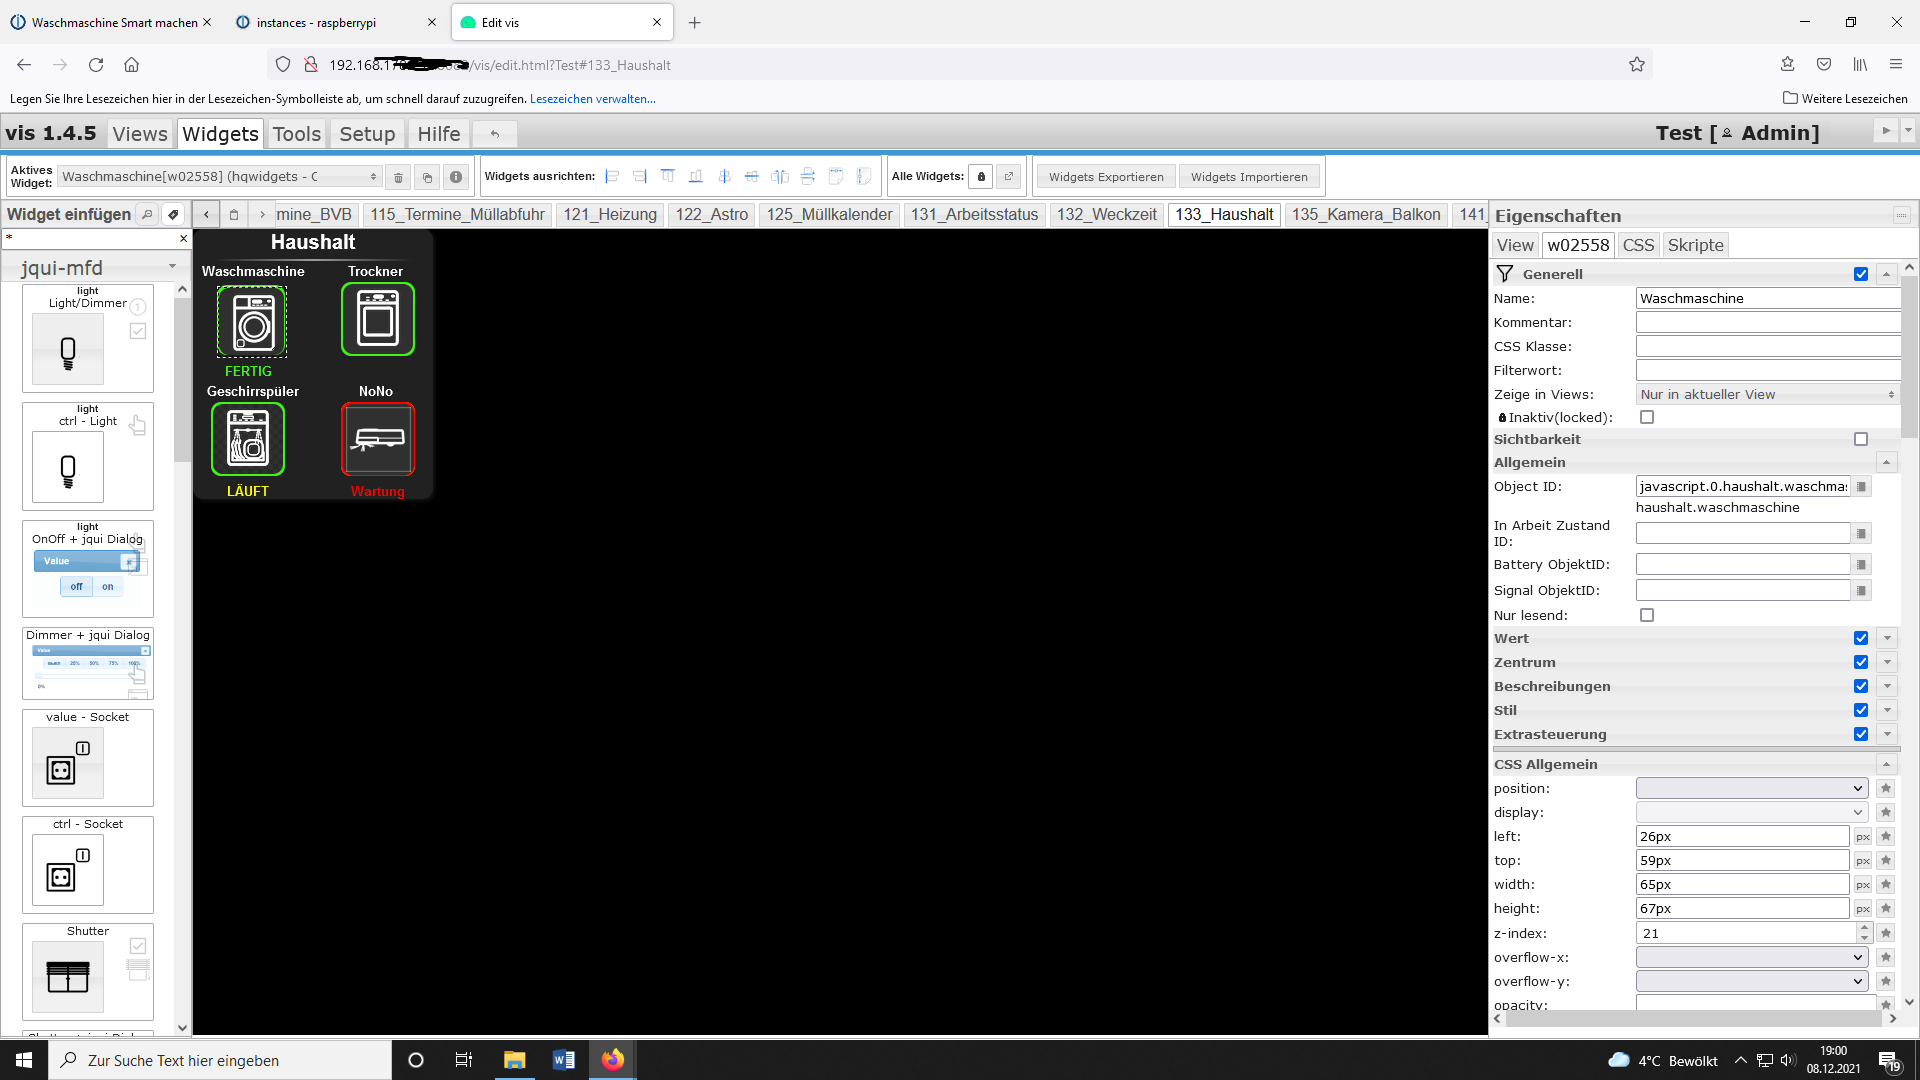The width and height of the screenshot is (1920, 1080).
Task: Click Widgets Exportieren button
Action: tap(1106, 177)
